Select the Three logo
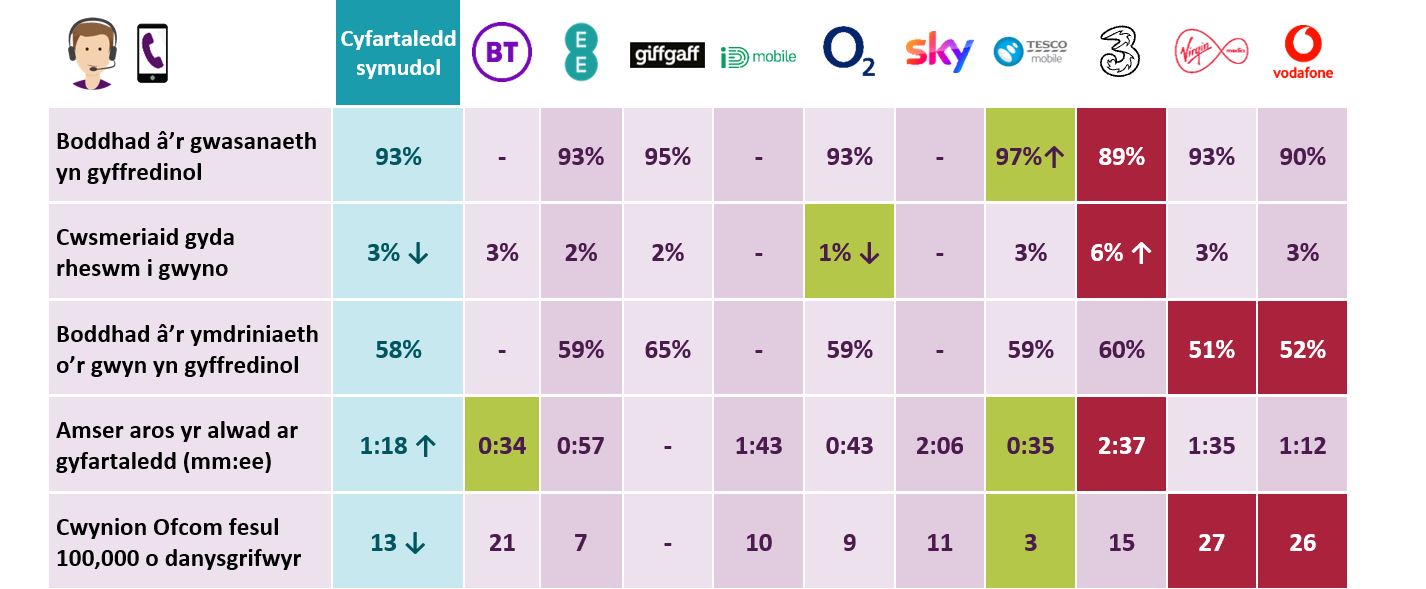Screen dimensions: 1426x589 point(1121,52)
